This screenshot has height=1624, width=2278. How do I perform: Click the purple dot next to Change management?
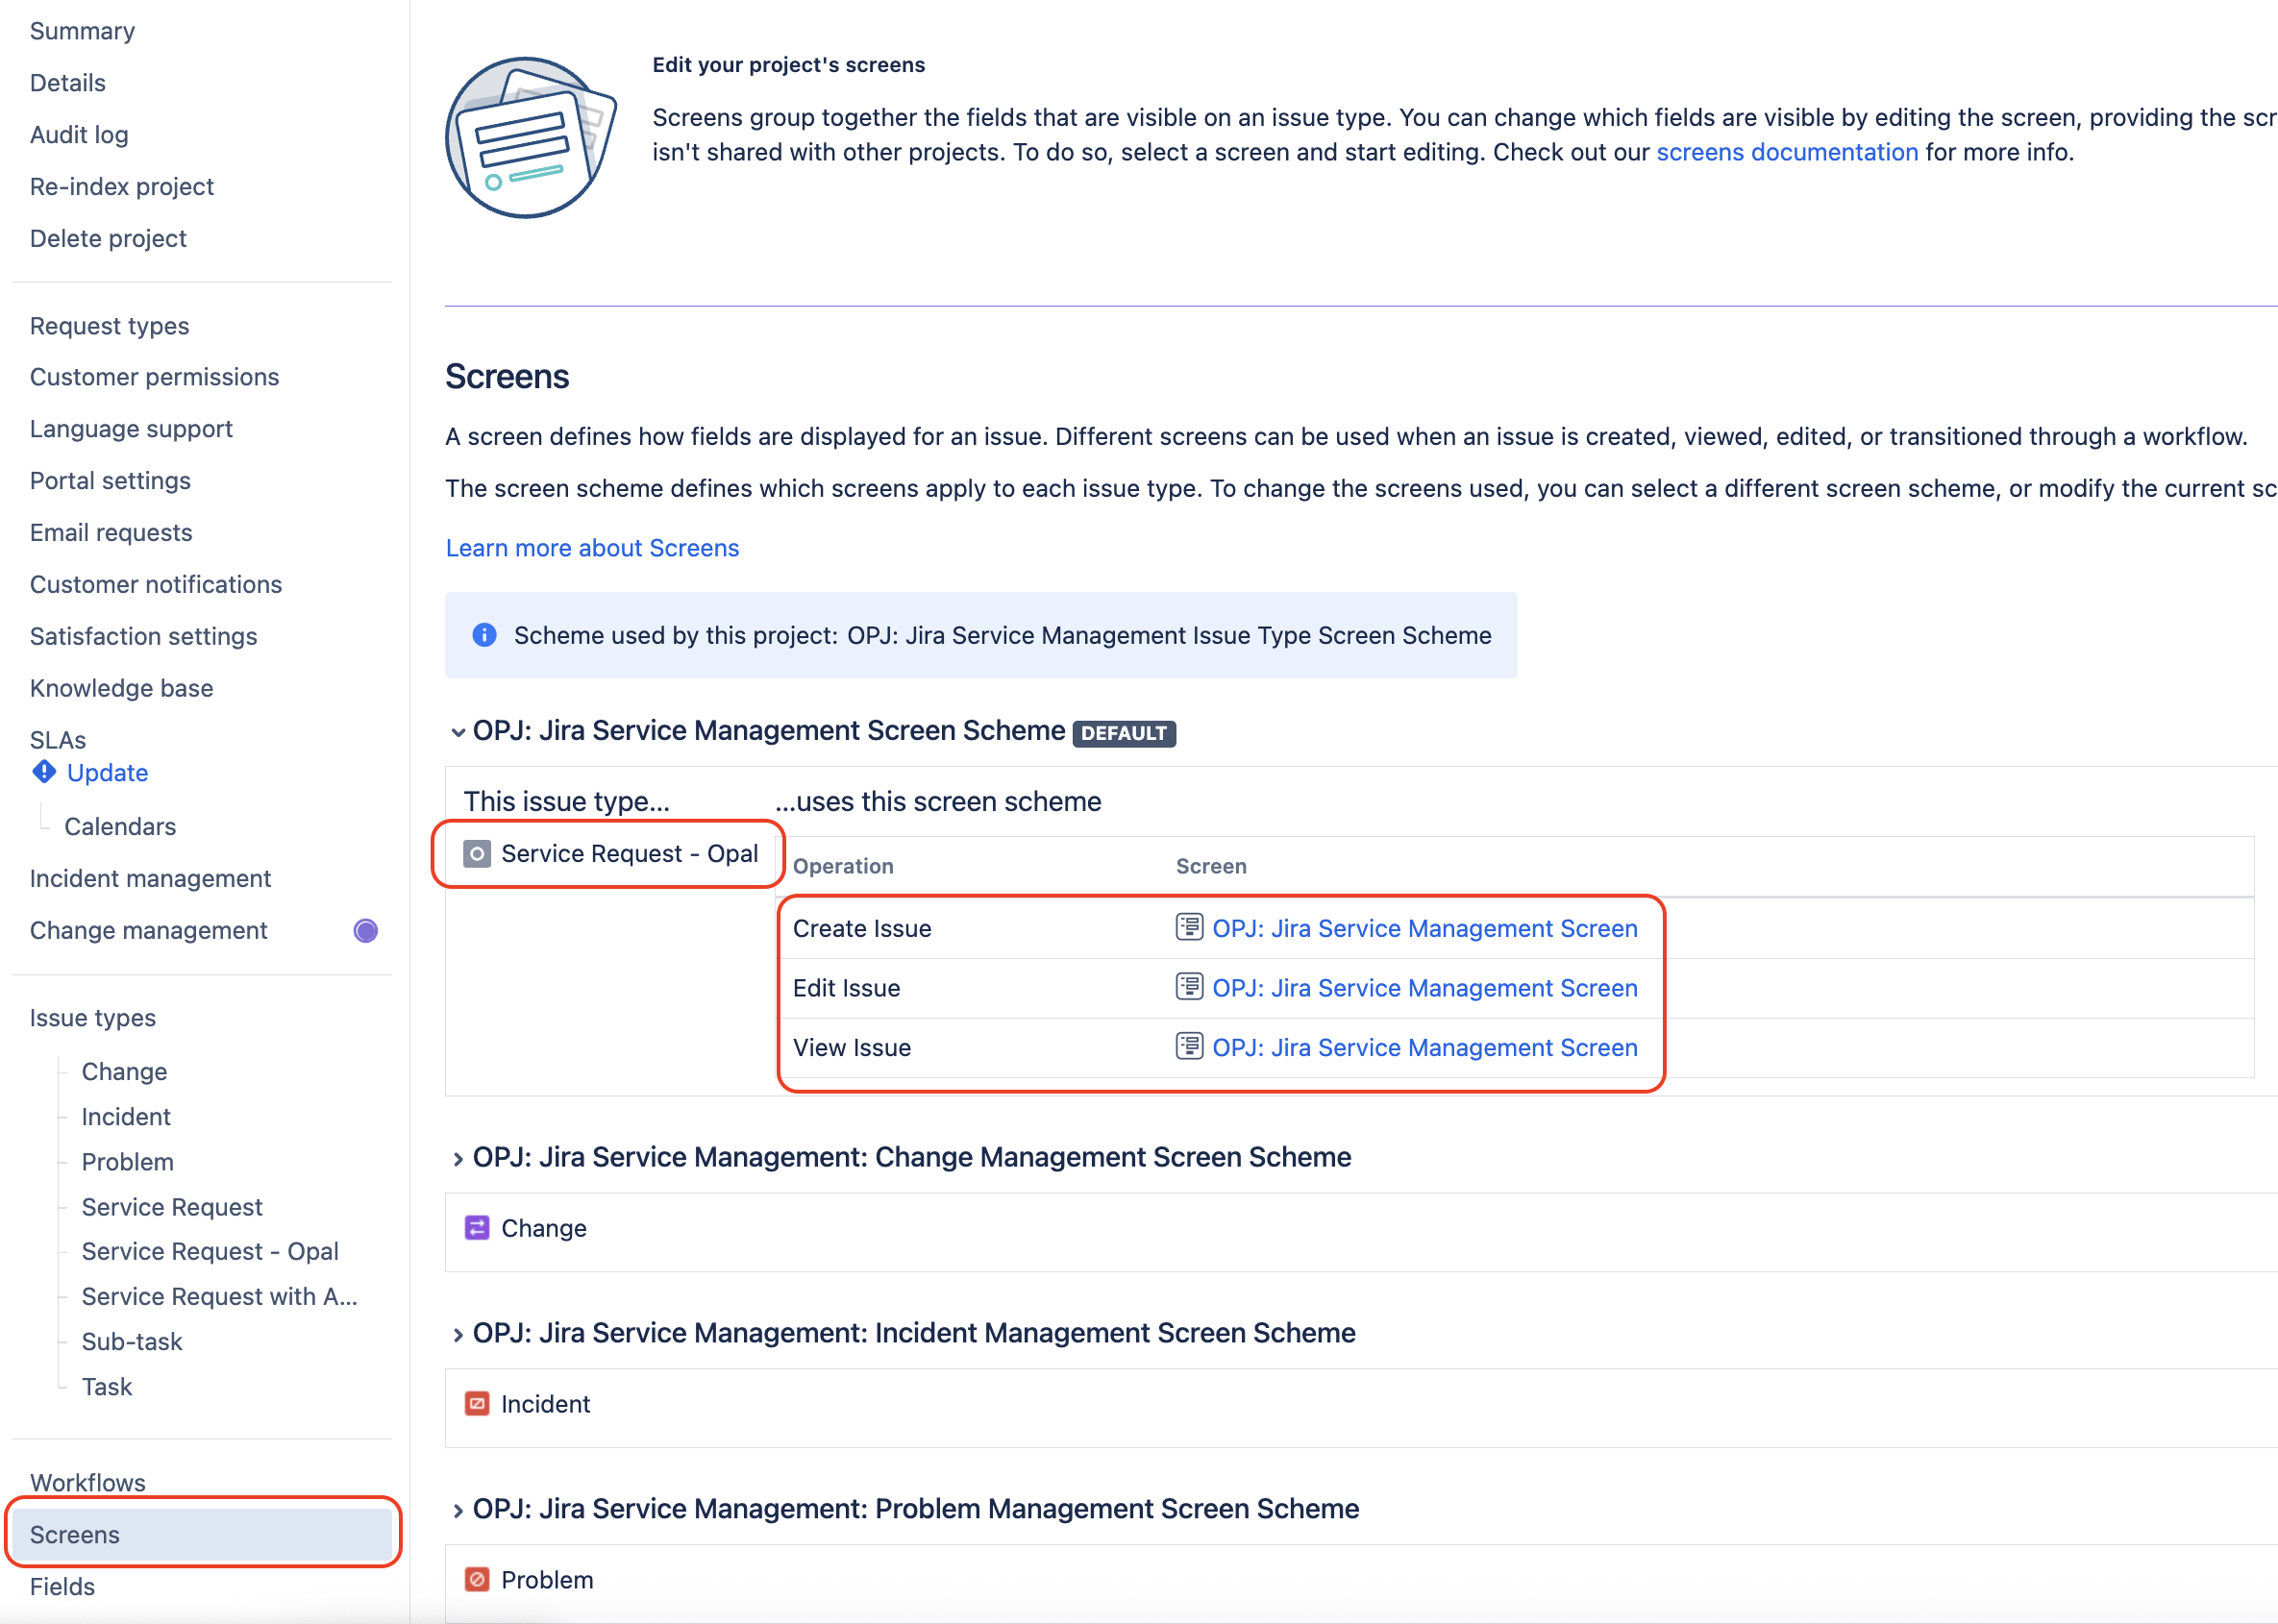pos(366,931)
